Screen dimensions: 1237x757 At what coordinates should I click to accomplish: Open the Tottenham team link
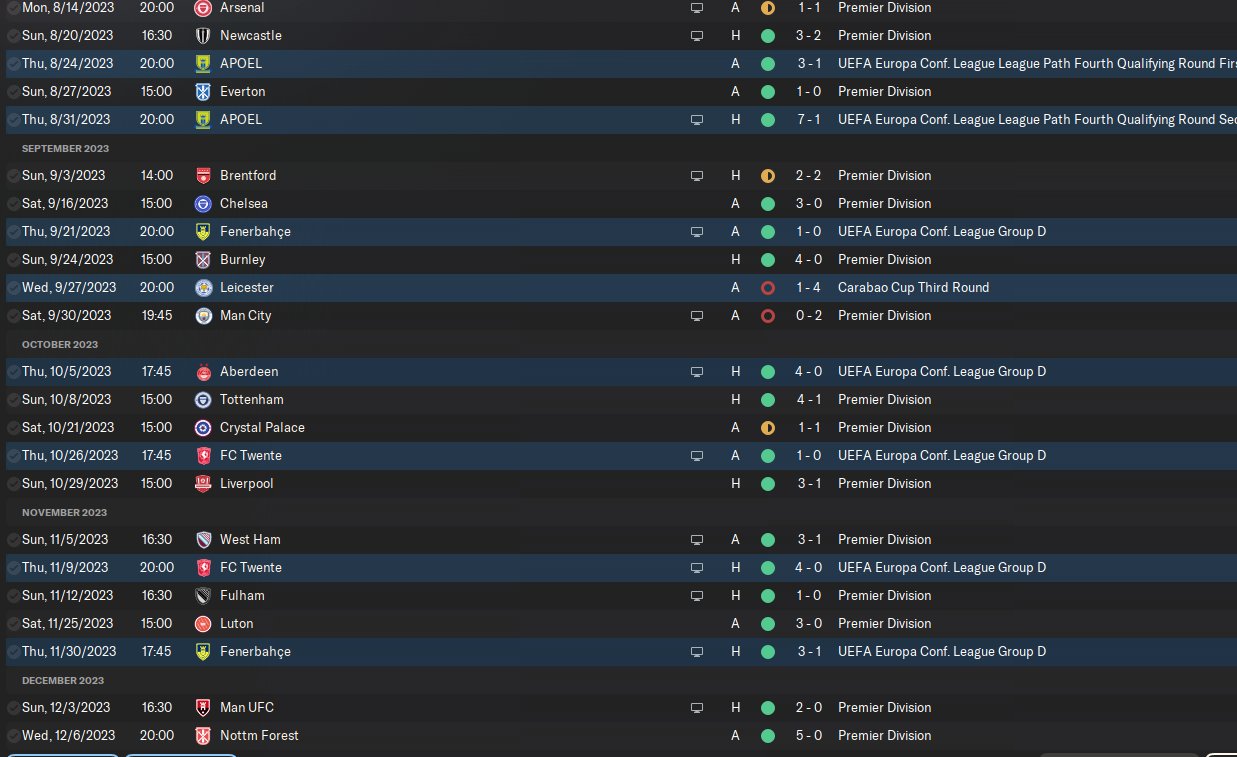click(252, 399)
